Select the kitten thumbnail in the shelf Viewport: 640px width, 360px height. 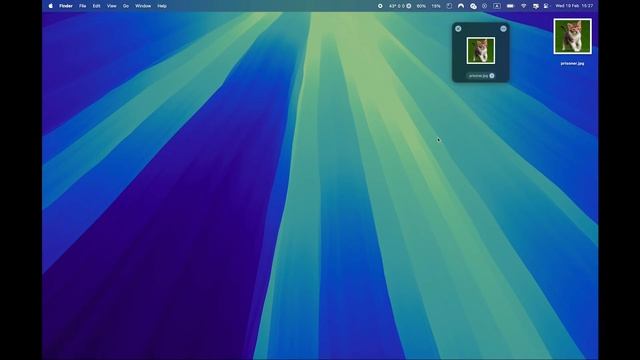click(481, 51)
